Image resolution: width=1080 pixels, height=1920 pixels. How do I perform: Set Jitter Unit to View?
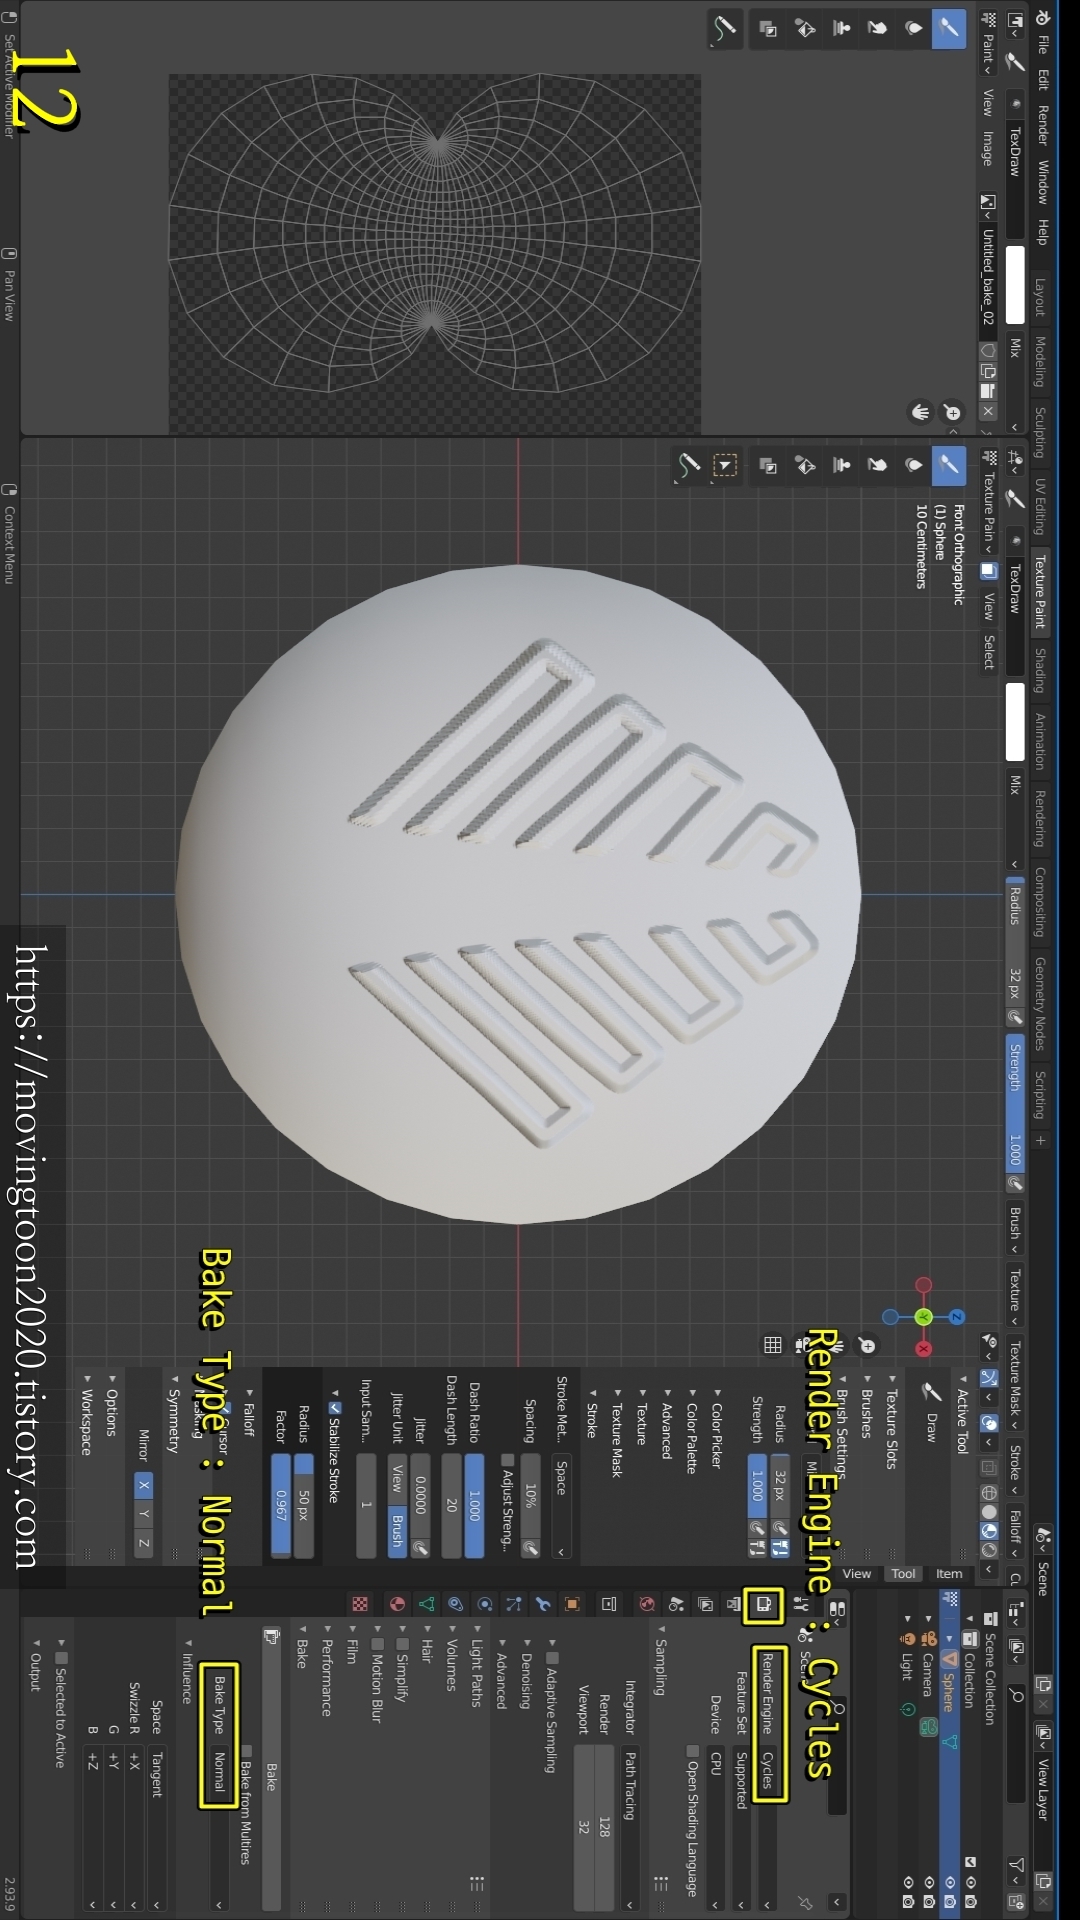click(x=397, y=1477)
